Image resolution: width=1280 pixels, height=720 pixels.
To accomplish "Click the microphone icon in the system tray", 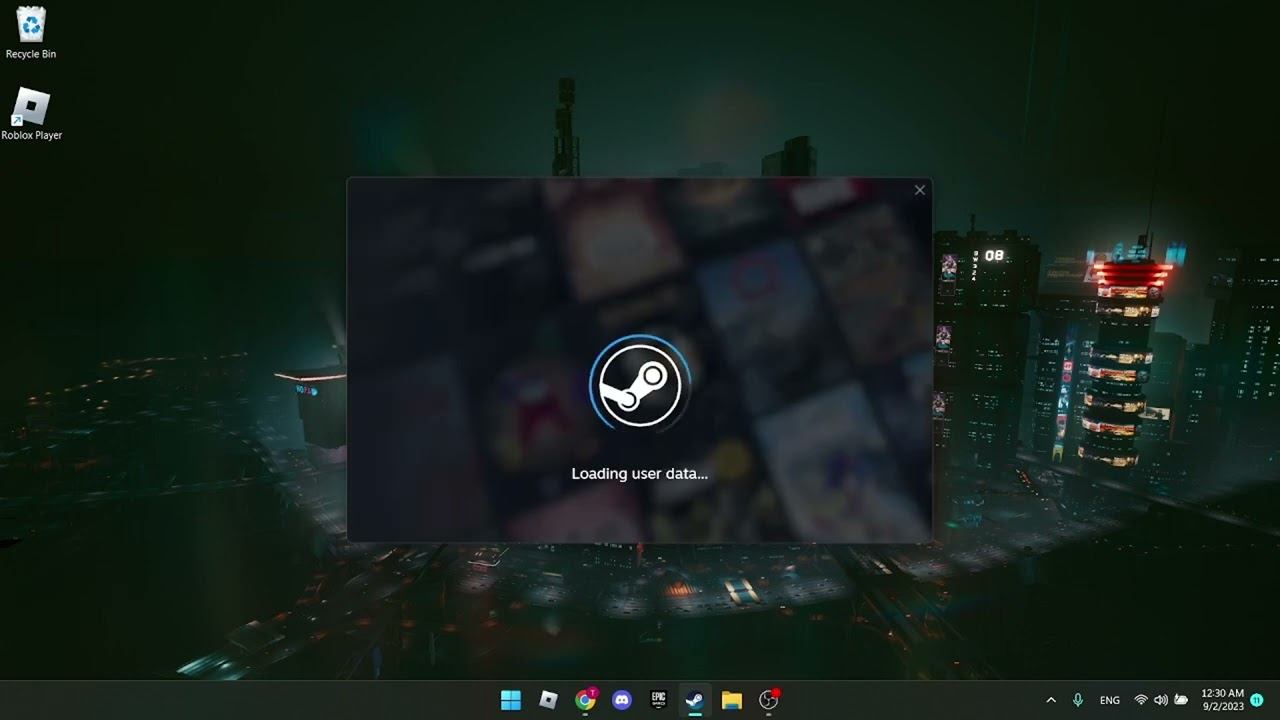I will (1078, 700).
